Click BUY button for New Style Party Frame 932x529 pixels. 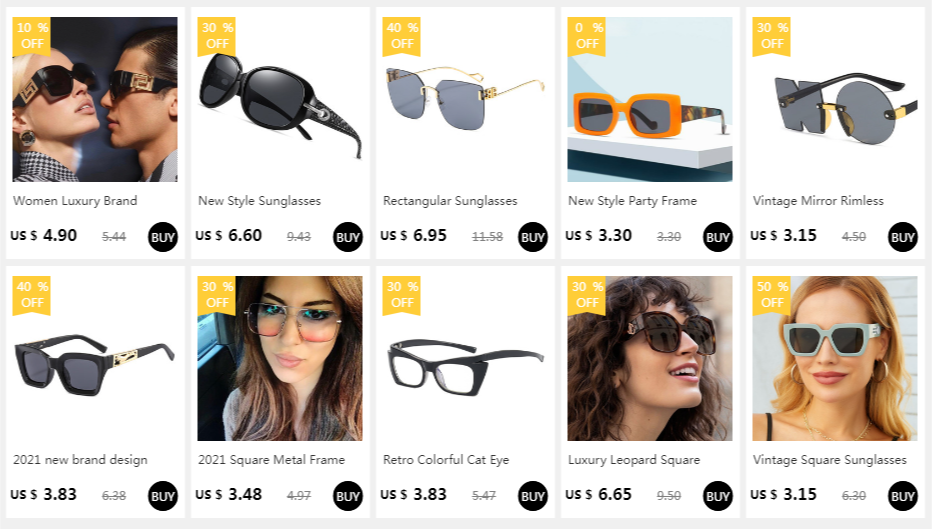point(717,237)
